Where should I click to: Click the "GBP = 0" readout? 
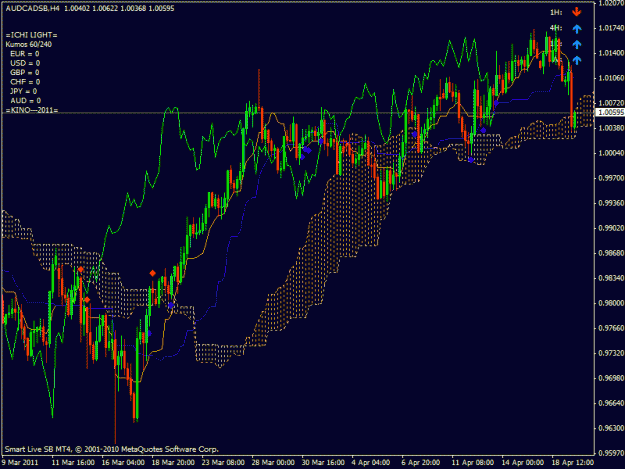(x=25, y=73)
